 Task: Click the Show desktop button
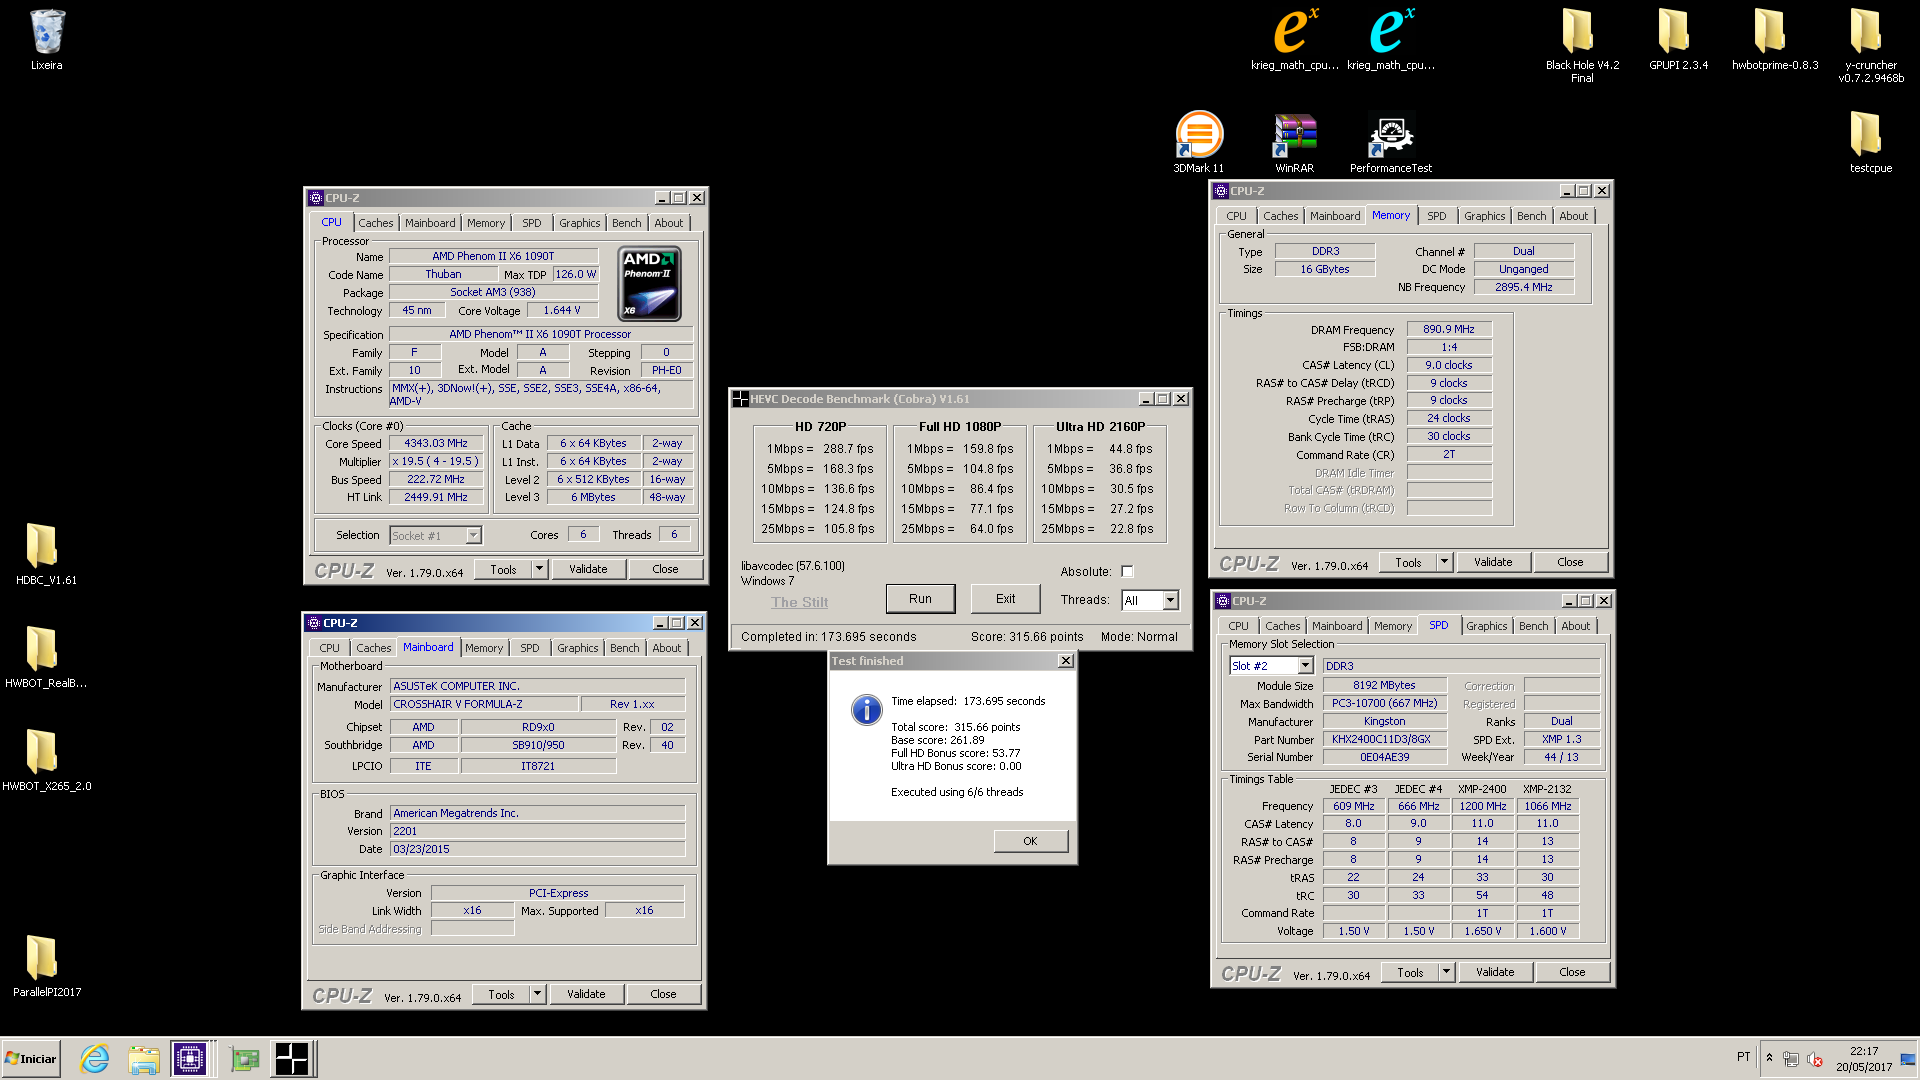(x=1909, y=1059)
